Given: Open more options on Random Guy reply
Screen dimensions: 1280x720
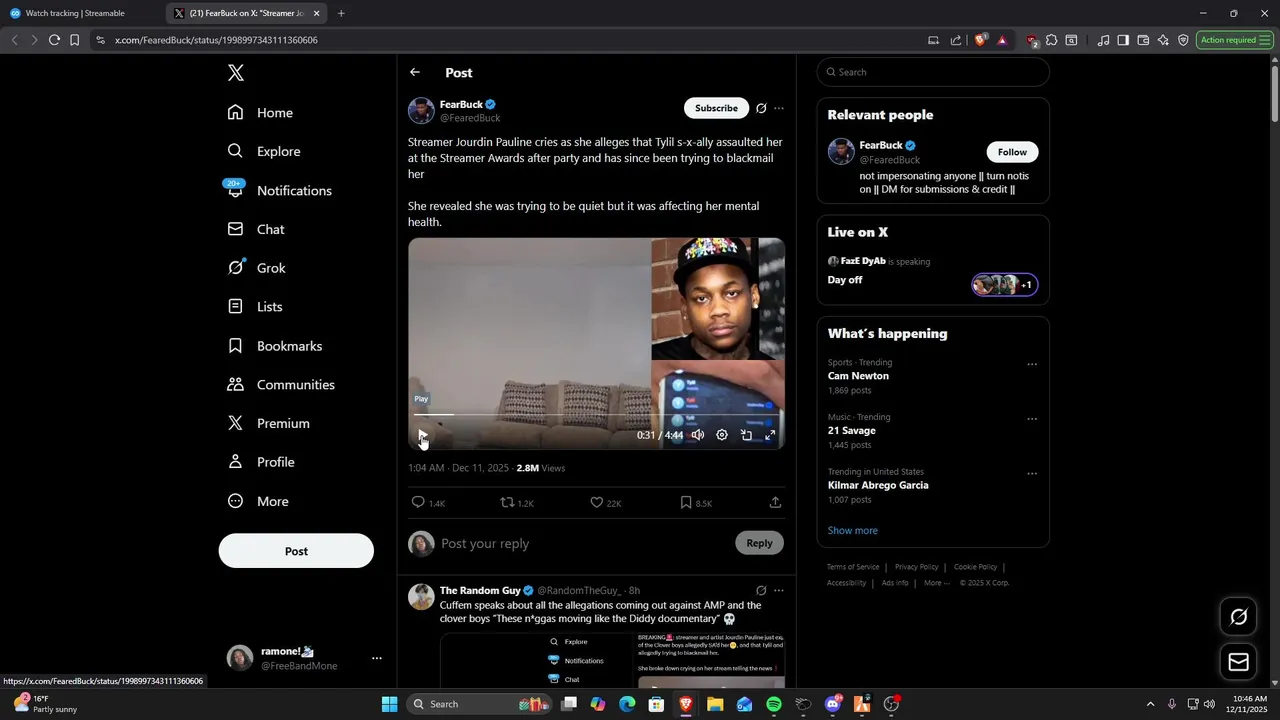Looking at the screenshot, I should pyautogui.click(x=779, y=590).
